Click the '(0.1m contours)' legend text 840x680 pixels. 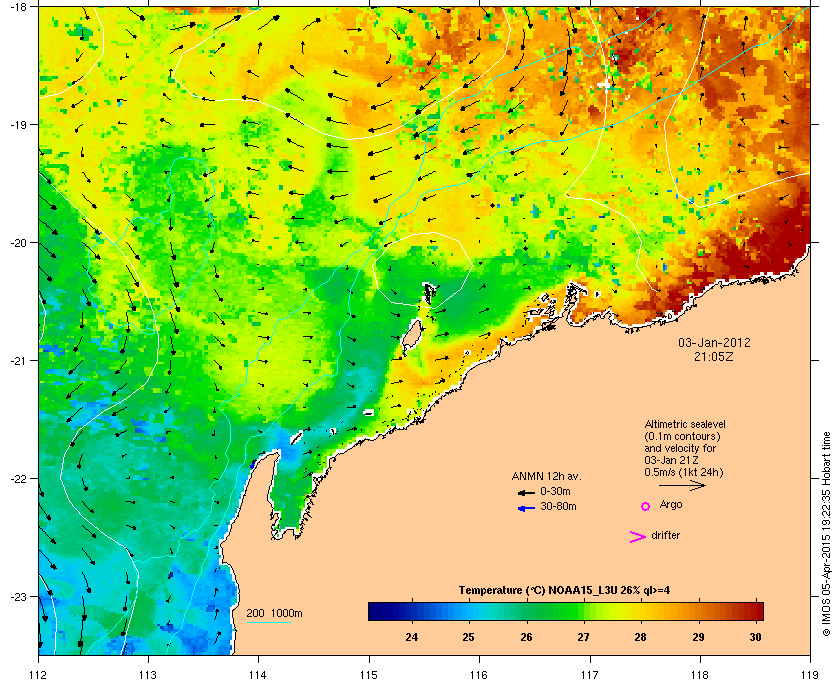[x=682, y=436]
